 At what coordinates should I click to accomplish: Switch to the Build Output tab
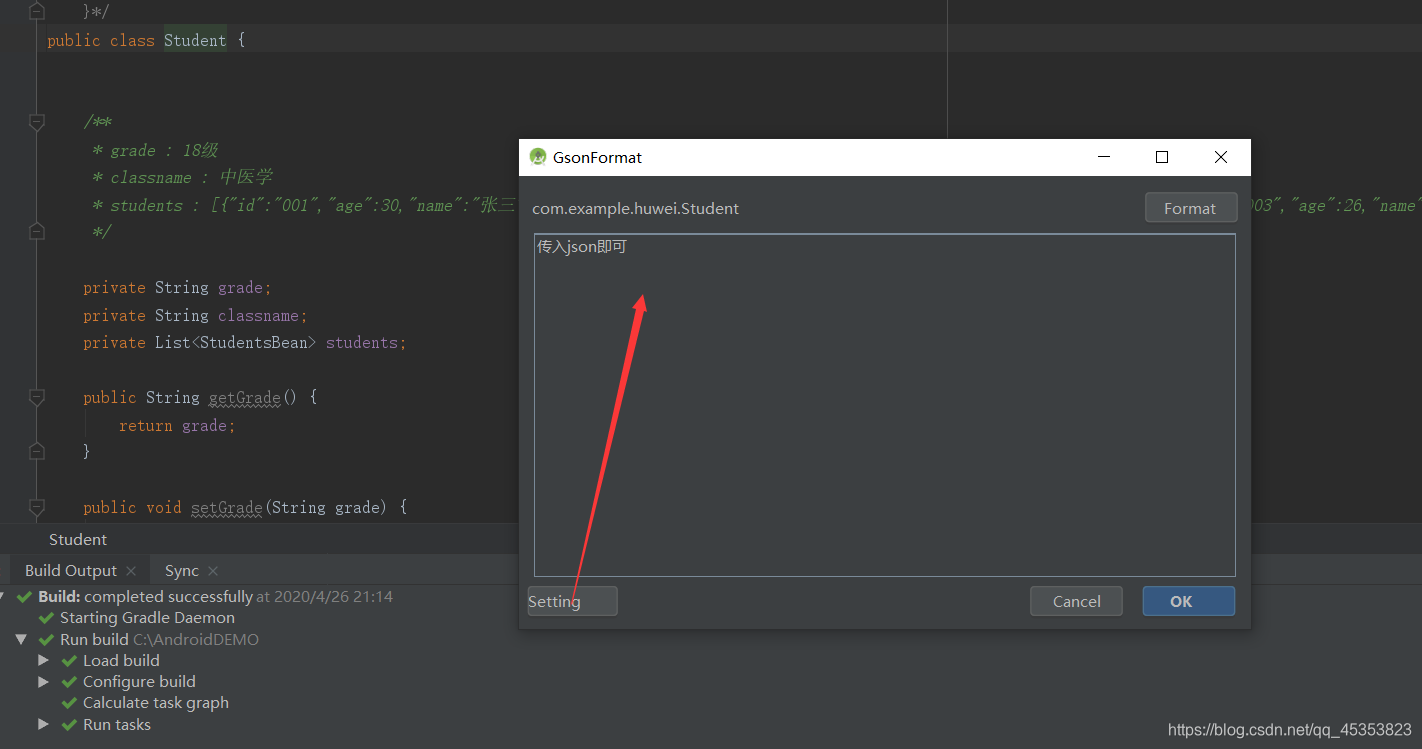click(x=71, y=570)
